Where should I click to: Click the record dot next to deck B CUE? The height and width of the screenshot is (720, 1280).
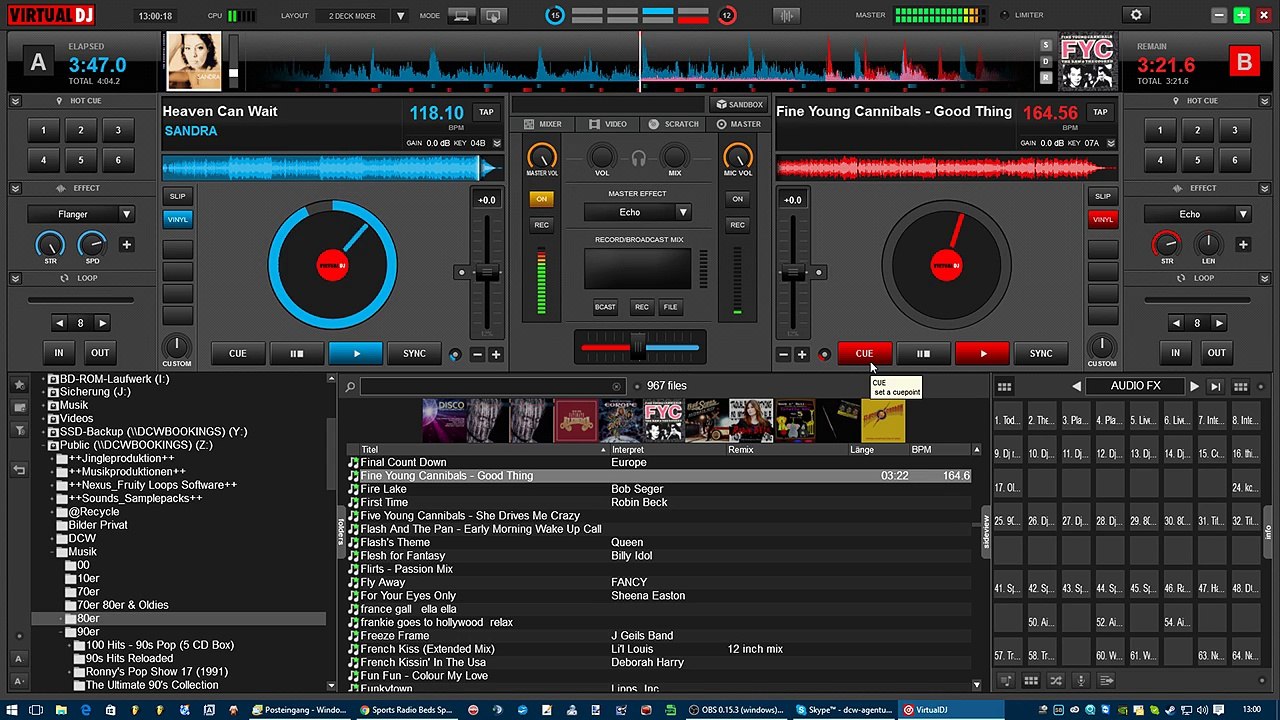pos(824,354)
